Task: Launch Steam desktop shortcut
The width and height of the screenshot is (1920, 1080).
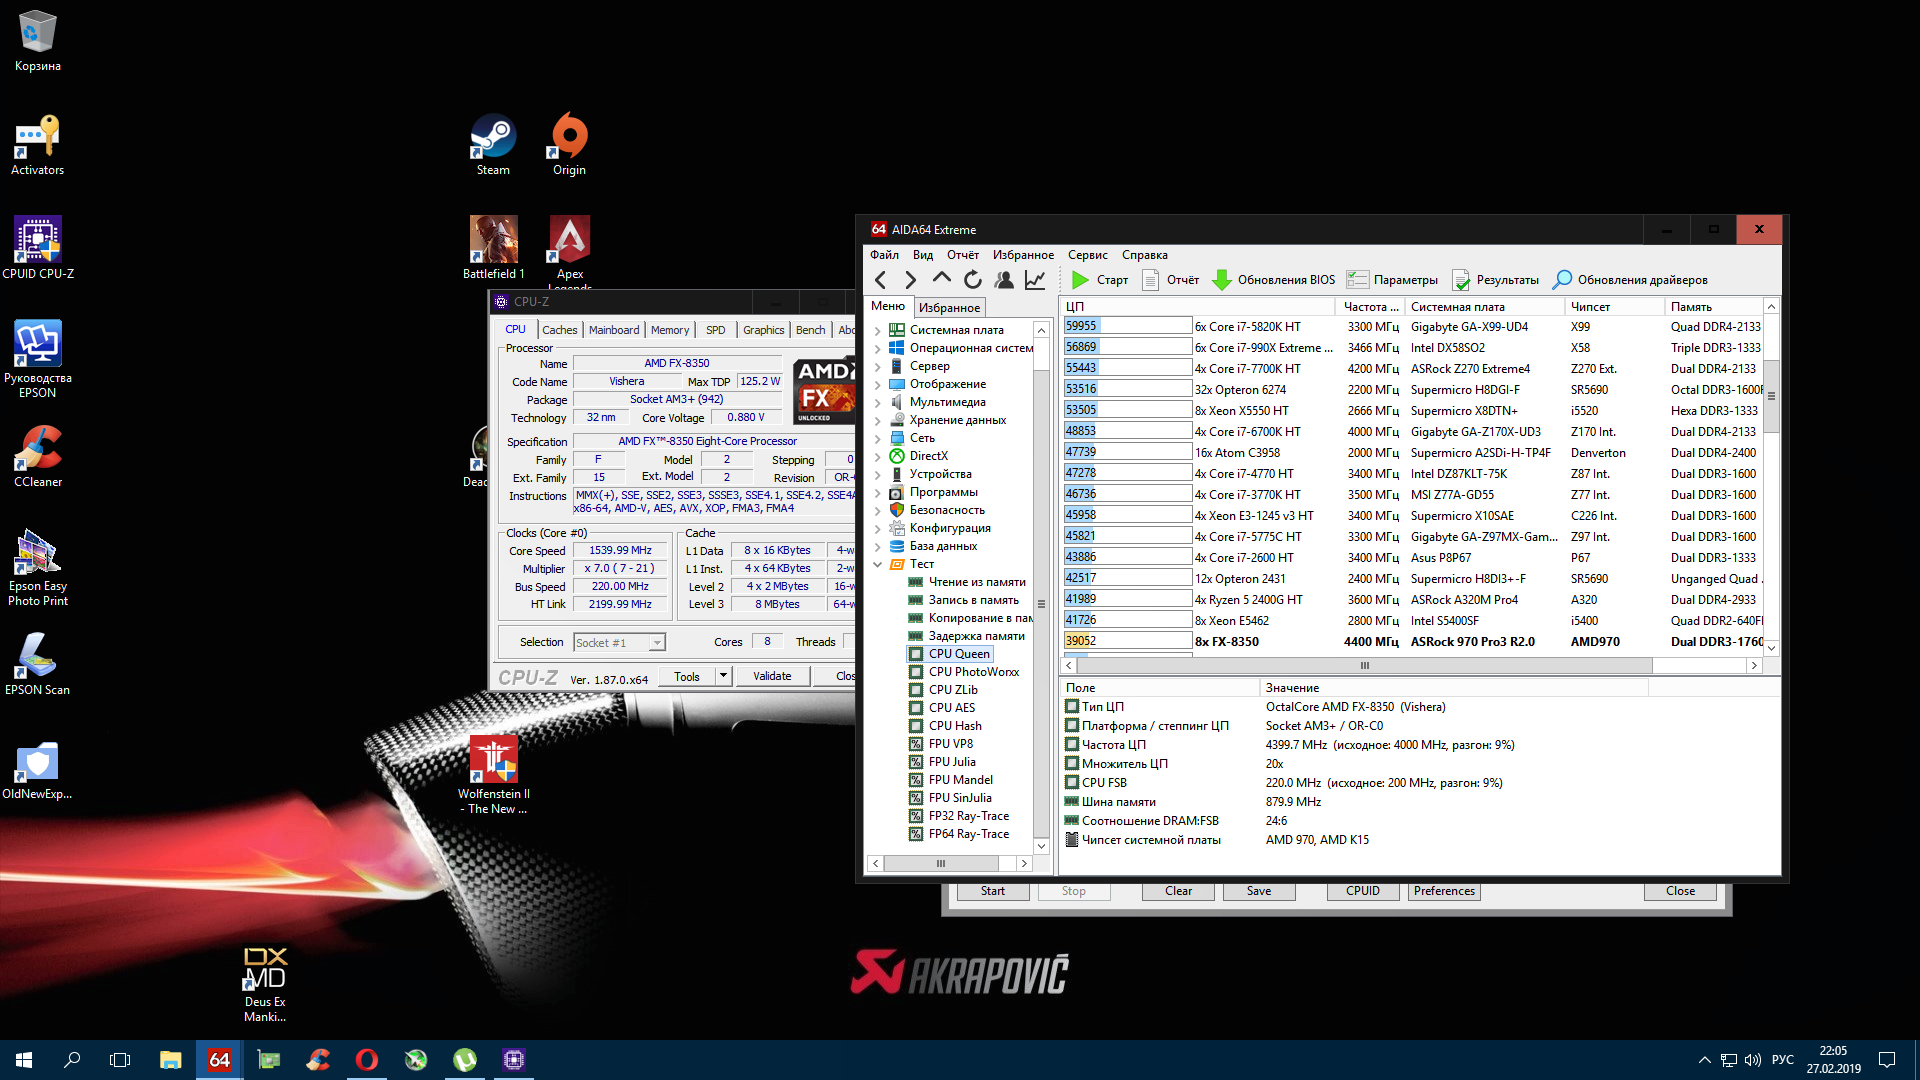Action: (493, 145)
